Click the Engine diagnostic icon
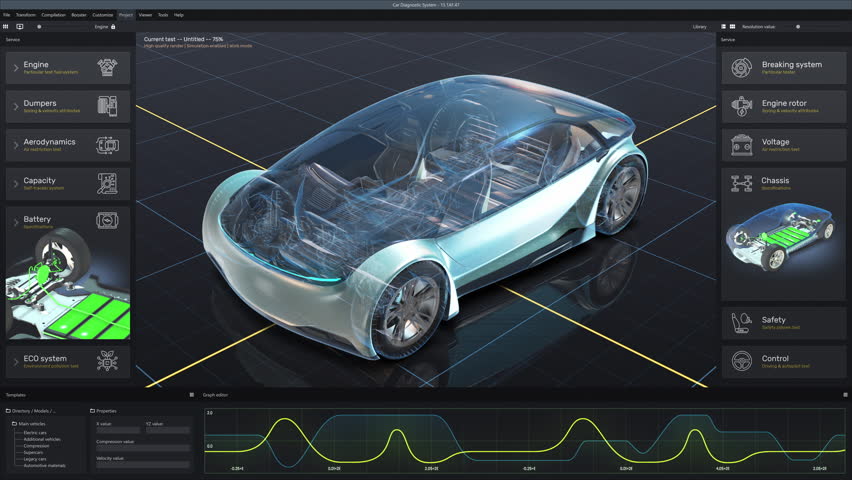 (x=106, y=68)
